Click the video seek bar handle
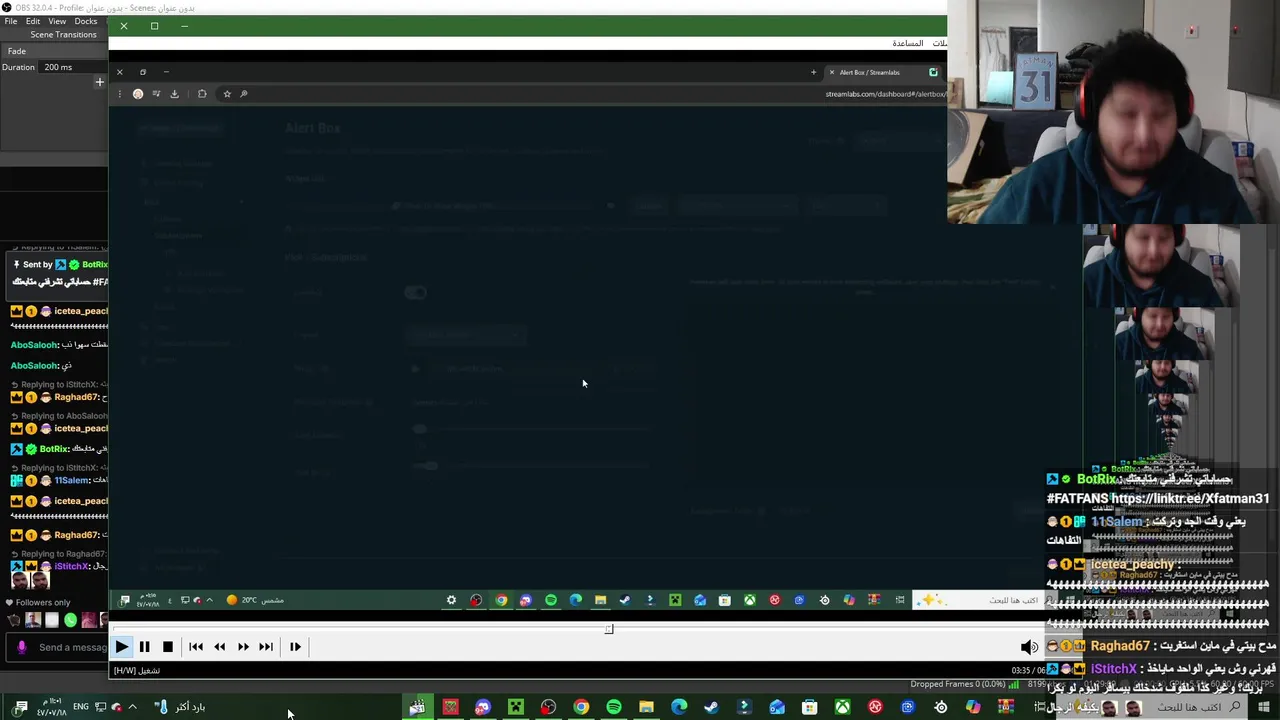 pyautogui.click(x=609, y=629)
